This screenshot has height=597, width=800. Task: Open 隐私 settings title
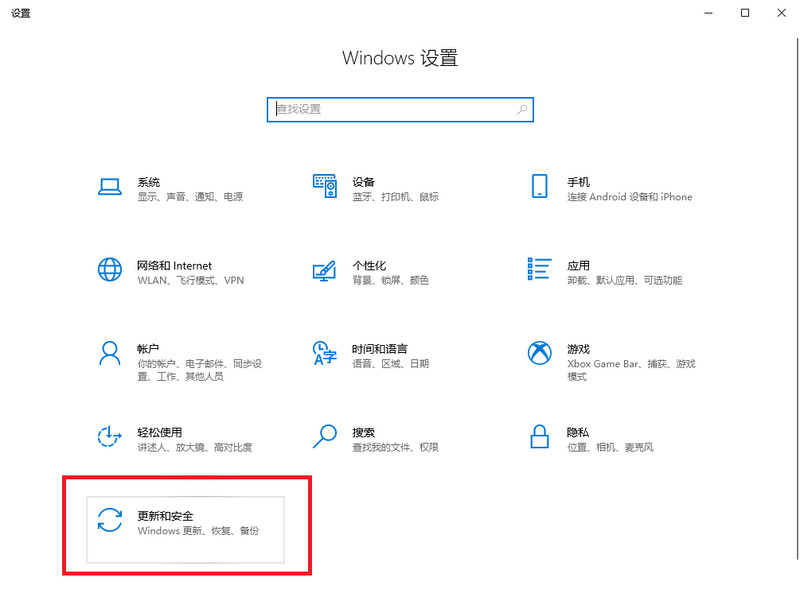(578, 433)
